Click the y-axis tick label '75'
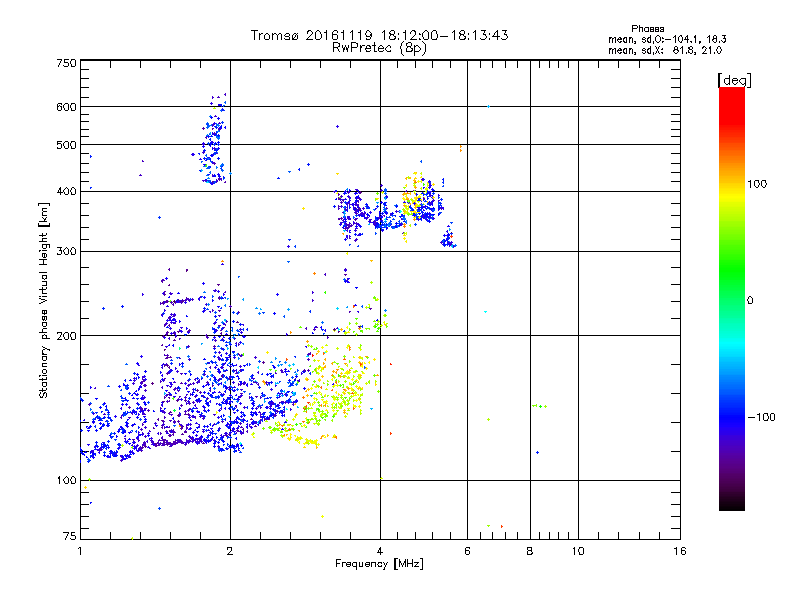The height and width of the screenshot is (600, 800). (x=70, y=536)
